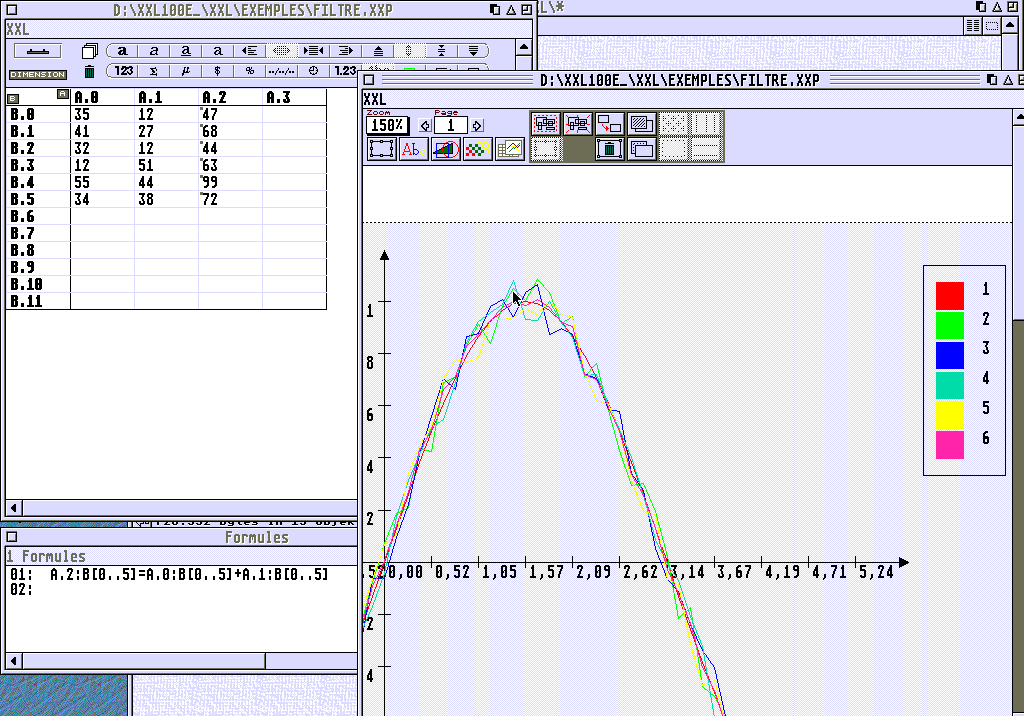Select the geometric shapes tool
Image resolution: width=1024 pixels, height=716 pixels.
(445, 149)
